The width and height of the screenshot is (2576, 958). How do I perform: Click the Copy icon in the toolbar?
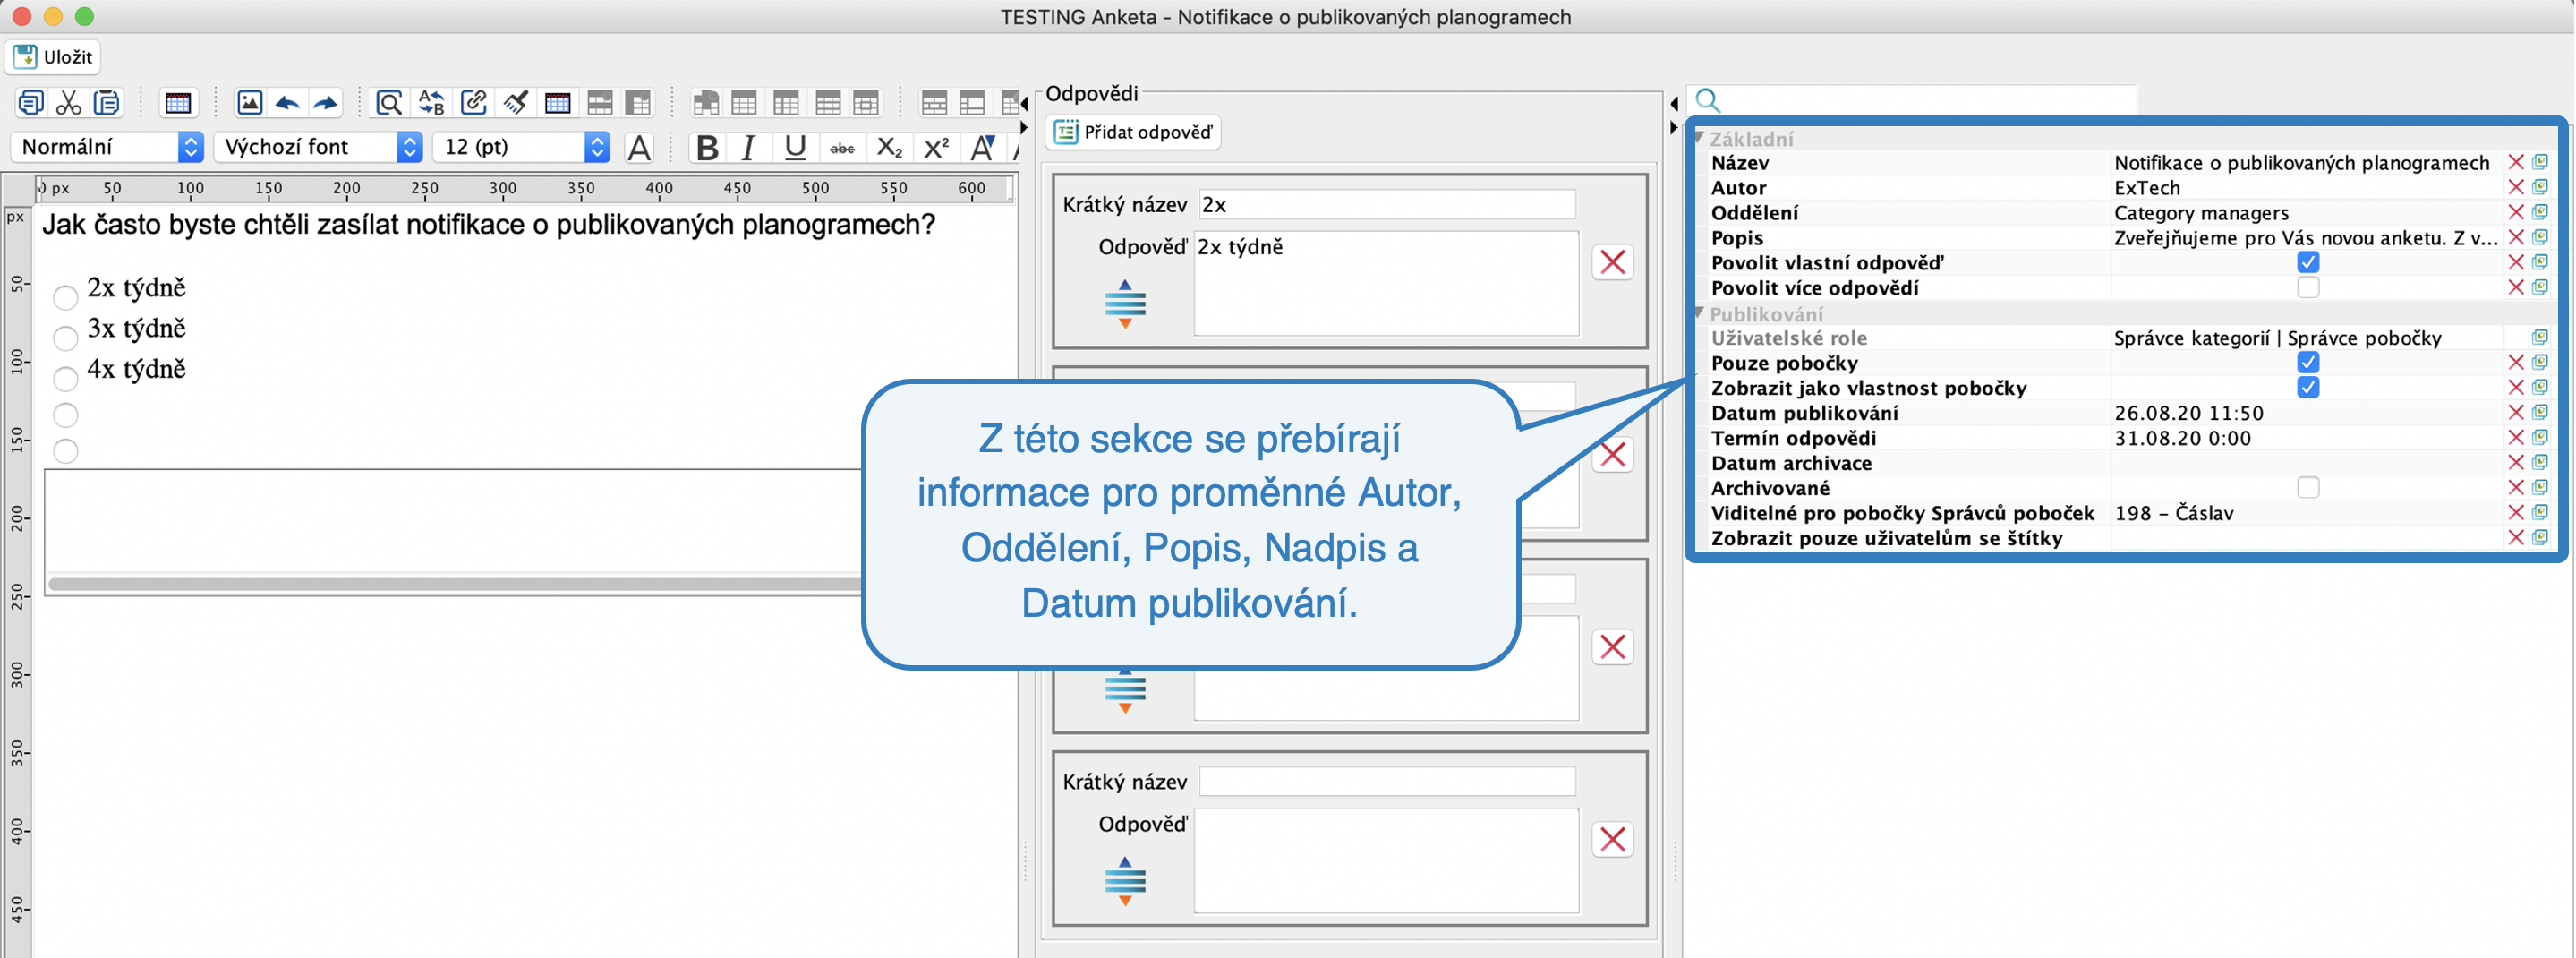tap(30, 103)
